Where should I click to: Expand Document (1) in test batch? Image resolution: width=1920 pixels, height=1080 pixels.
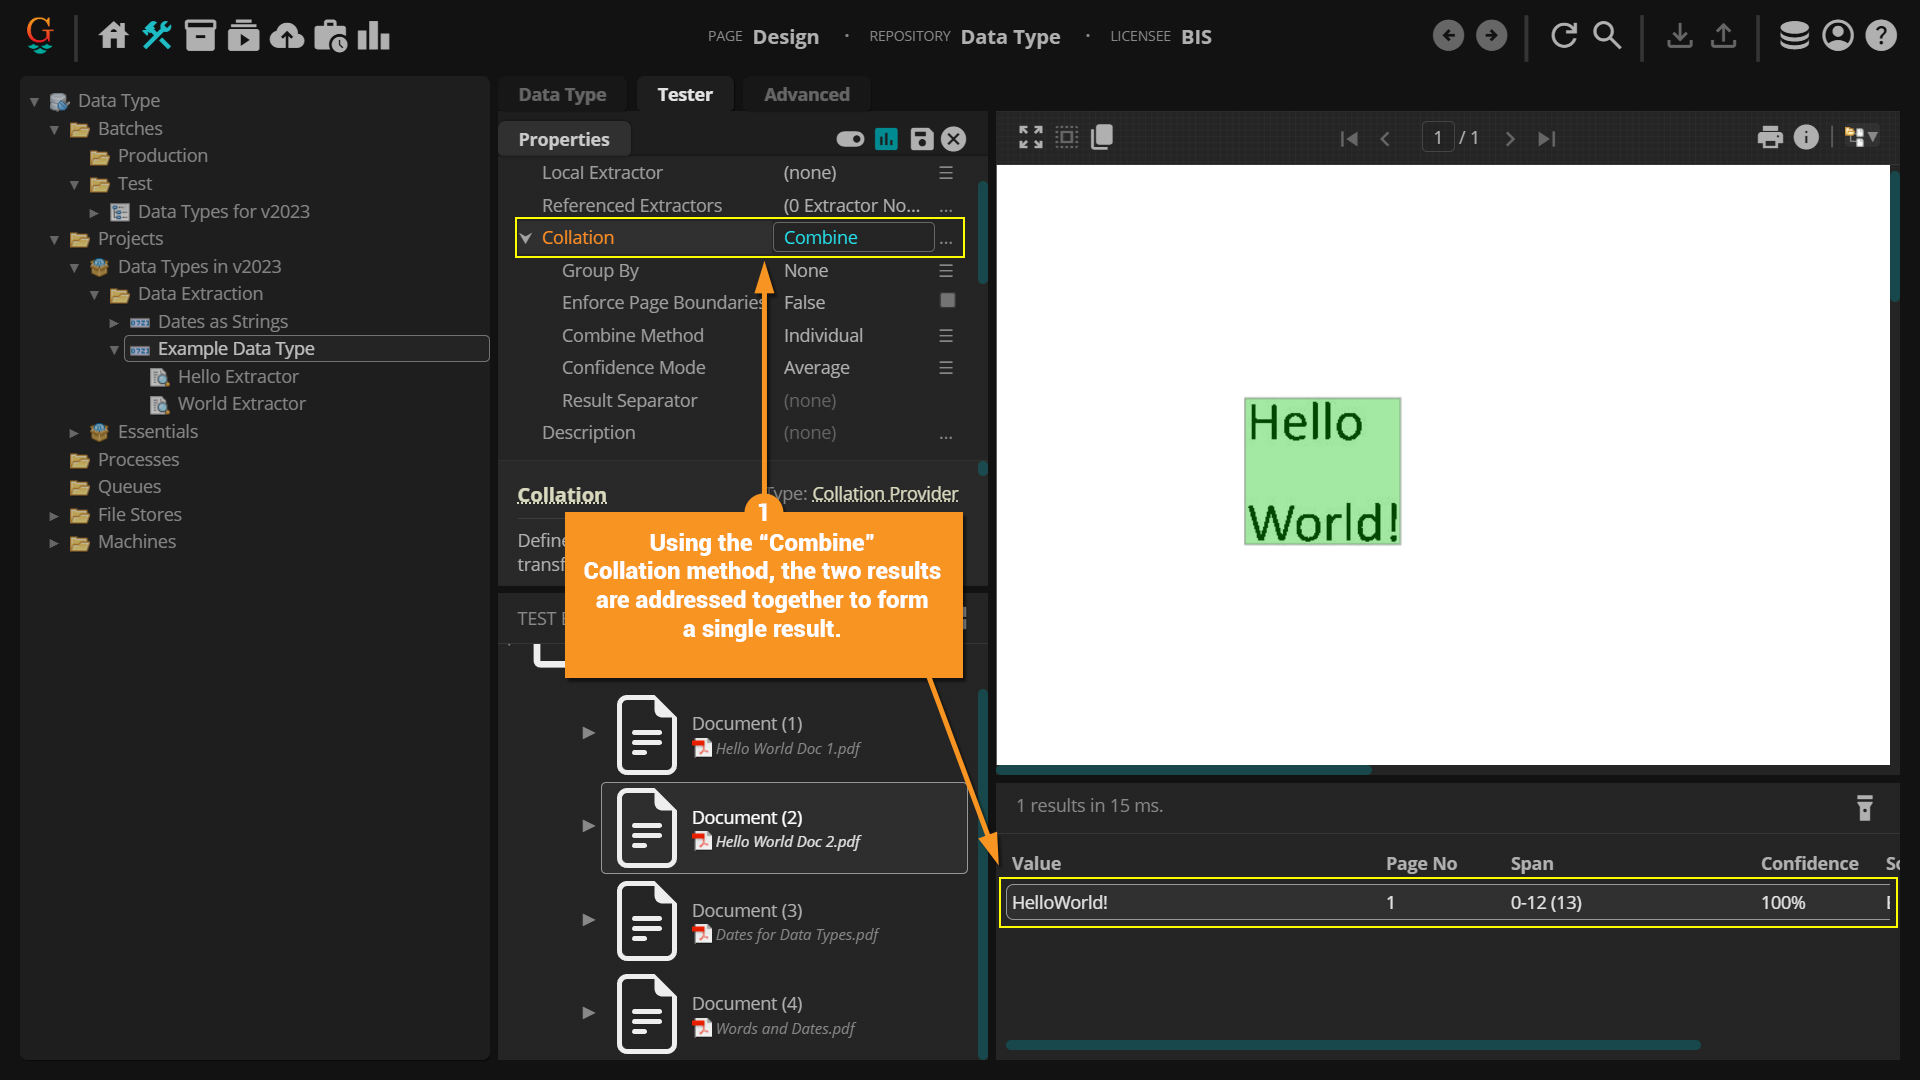588,733
